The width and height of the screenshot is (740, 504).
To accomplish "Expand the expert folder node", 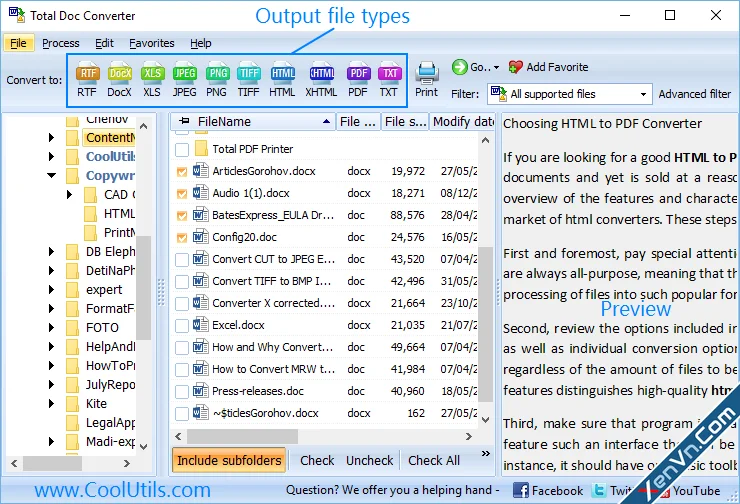I will pyautogui.click(x=51, y=289).
